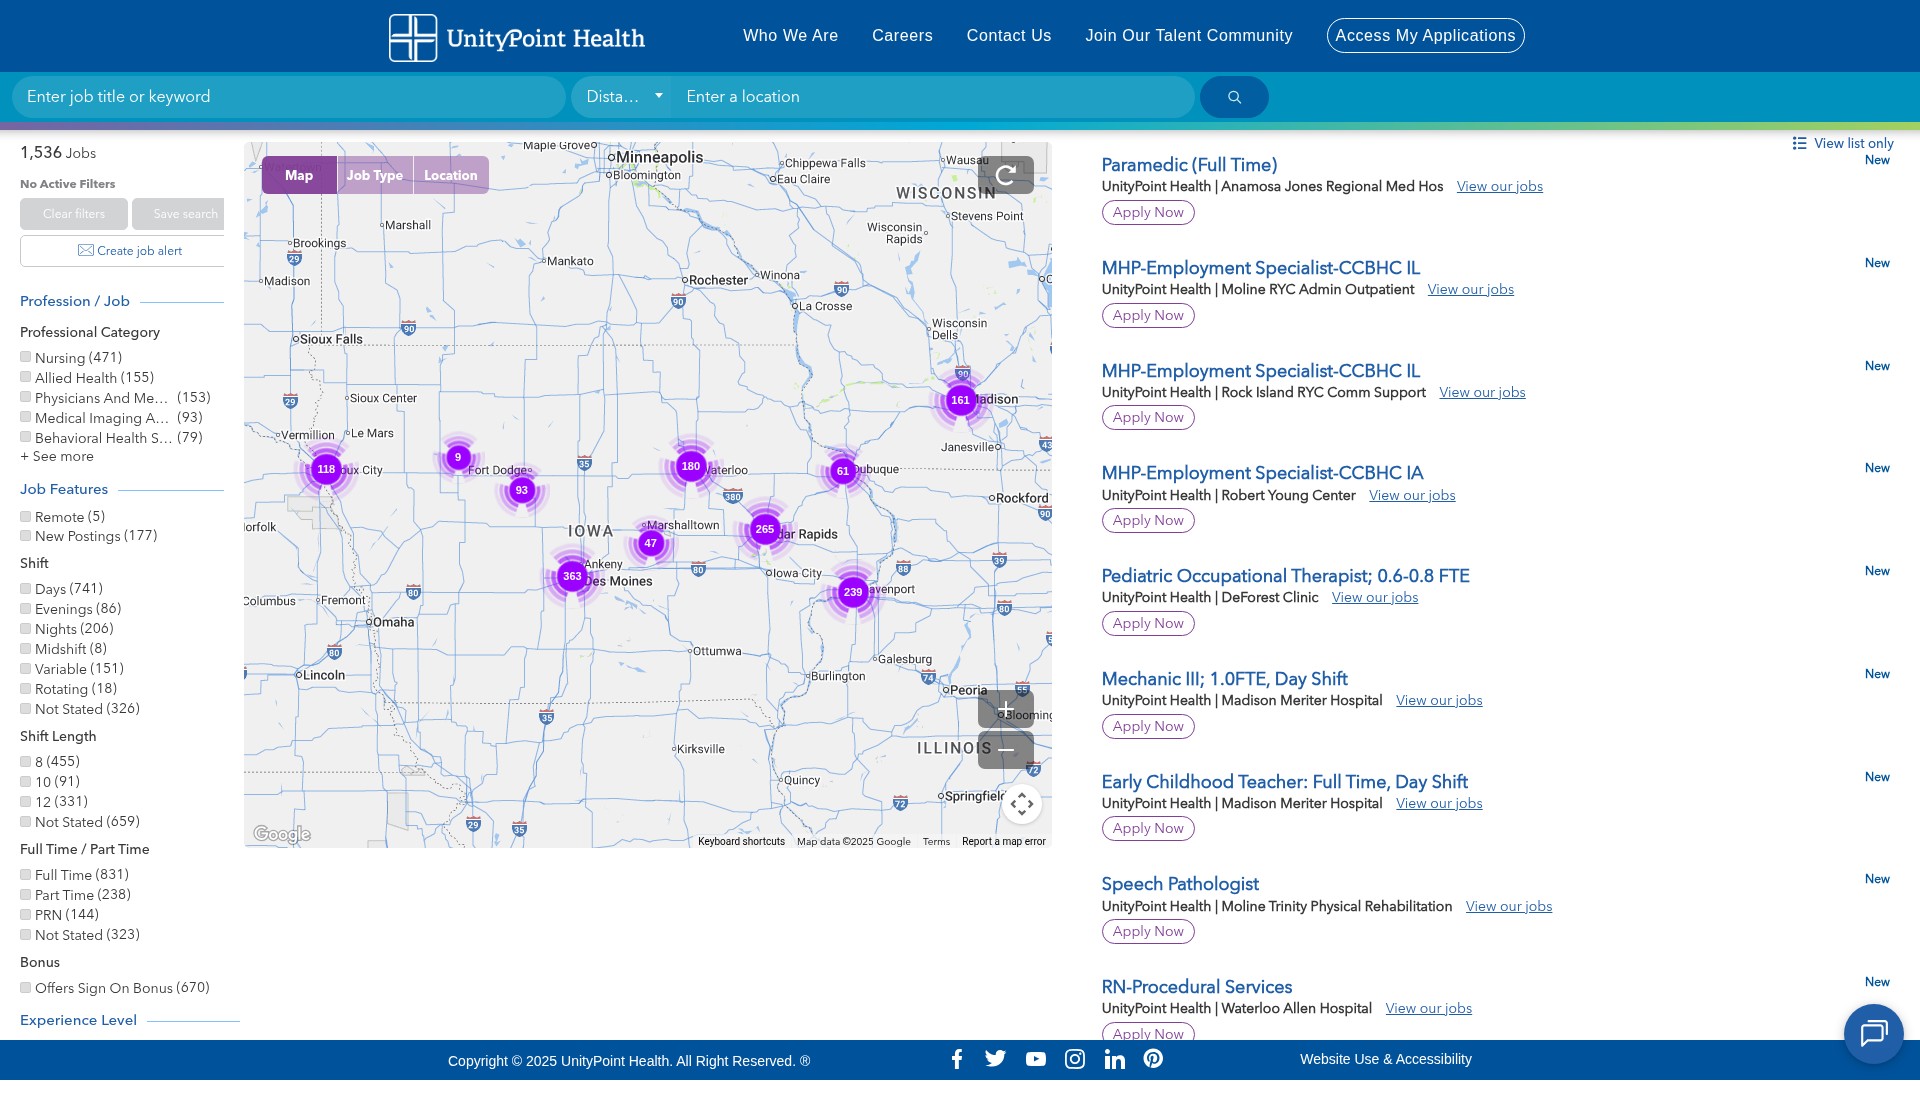Open the Careers menu item
1920x1100 pixels.
(x=902, y=36)
